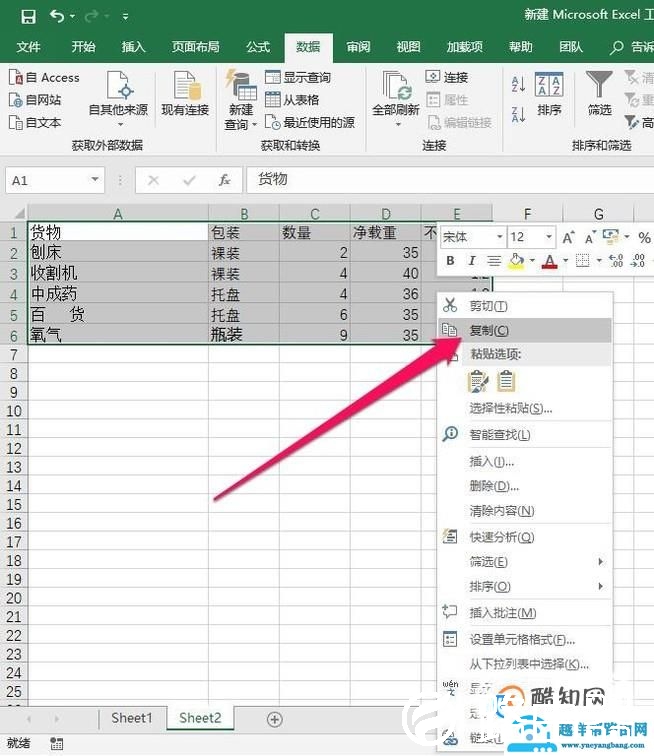
Task: Select 剪切(T) in context menu
Action: 525,306
